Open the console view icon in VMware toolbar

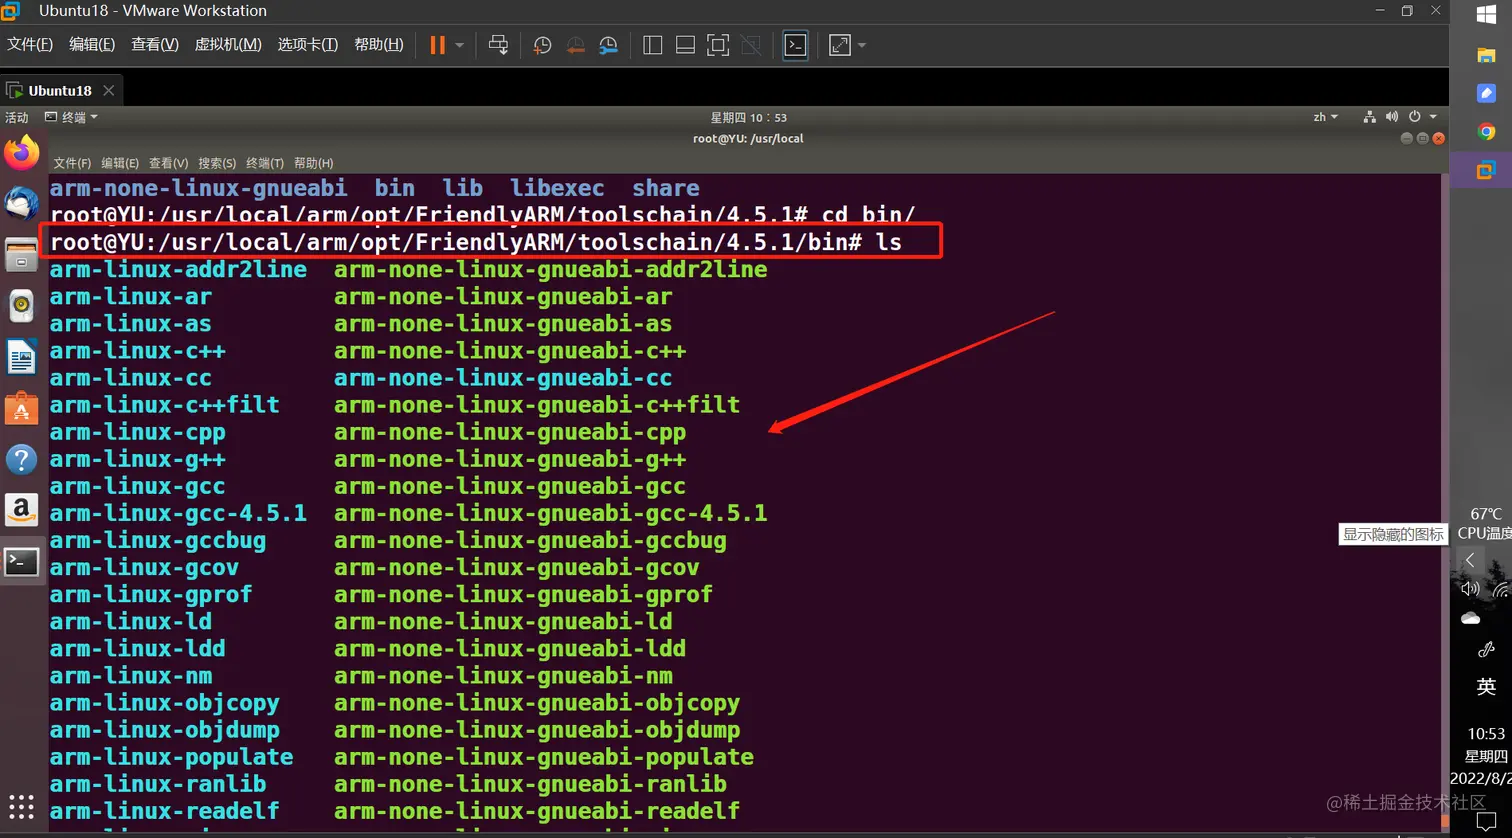[795, 45]
